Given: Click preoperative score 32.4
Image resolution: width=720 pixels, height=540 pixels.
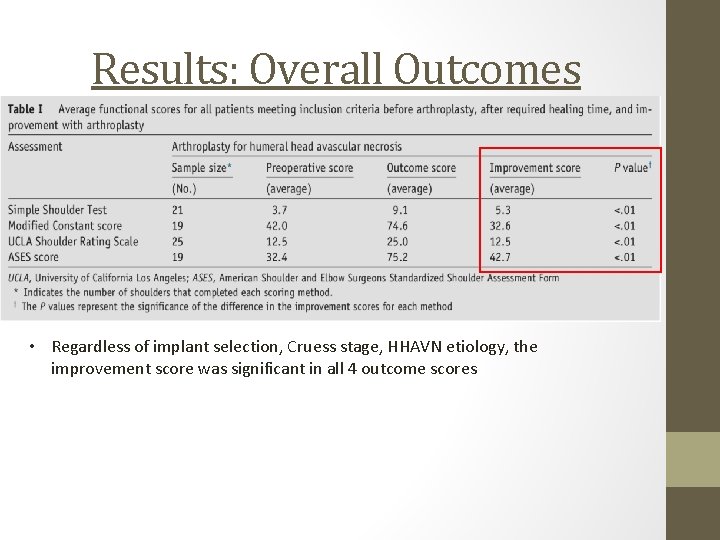Looking at the screenshot, I should (x=277, y=257).
